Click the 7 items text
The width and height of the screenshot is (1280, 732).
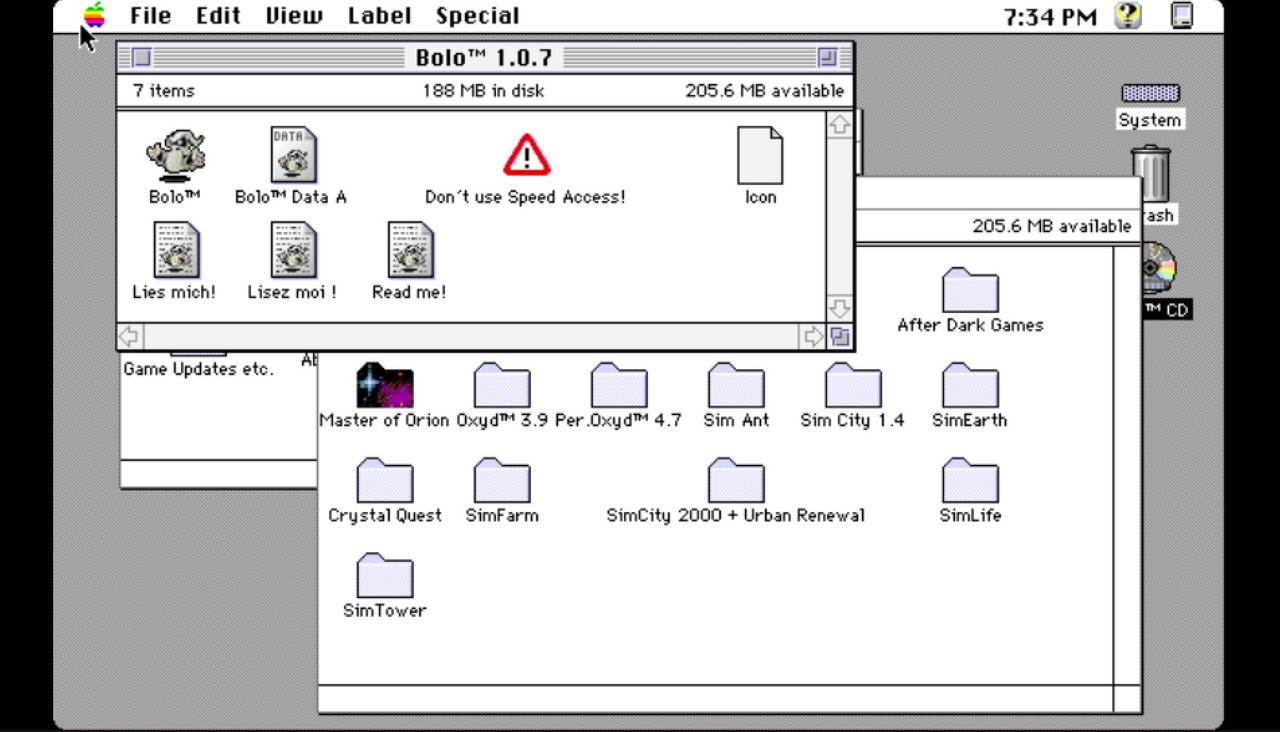(164, 90)
